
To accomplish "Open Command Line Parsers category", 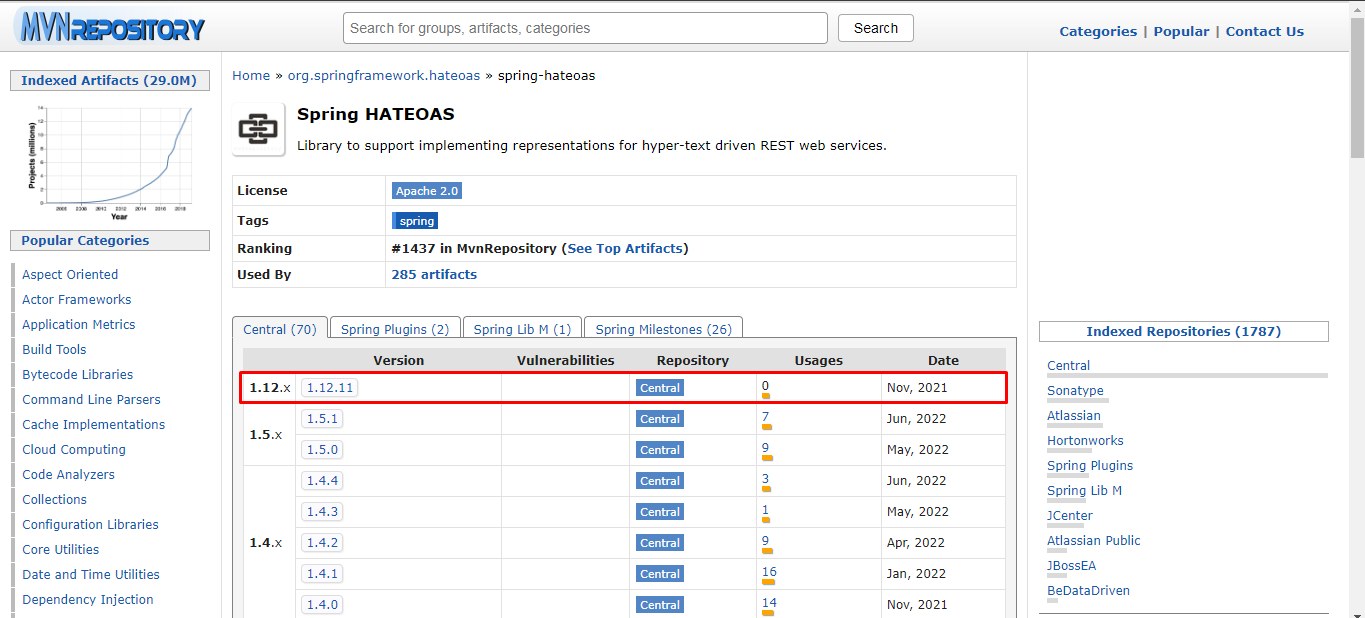I will [x=91, y=400].
